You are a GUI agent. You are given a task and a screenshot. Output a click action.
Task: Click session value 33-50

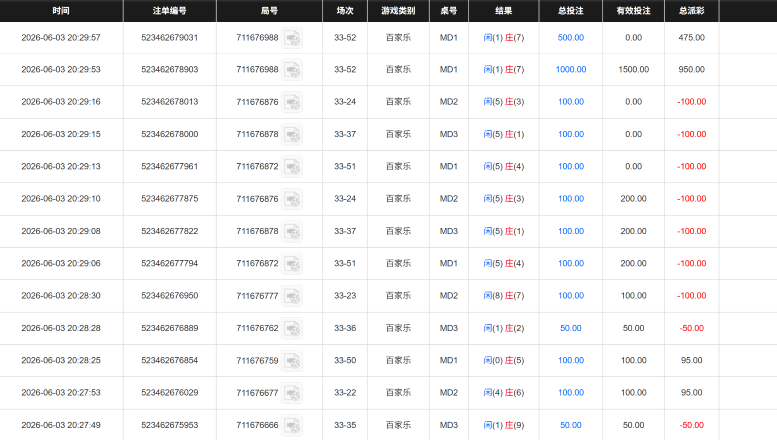(345, 360)
